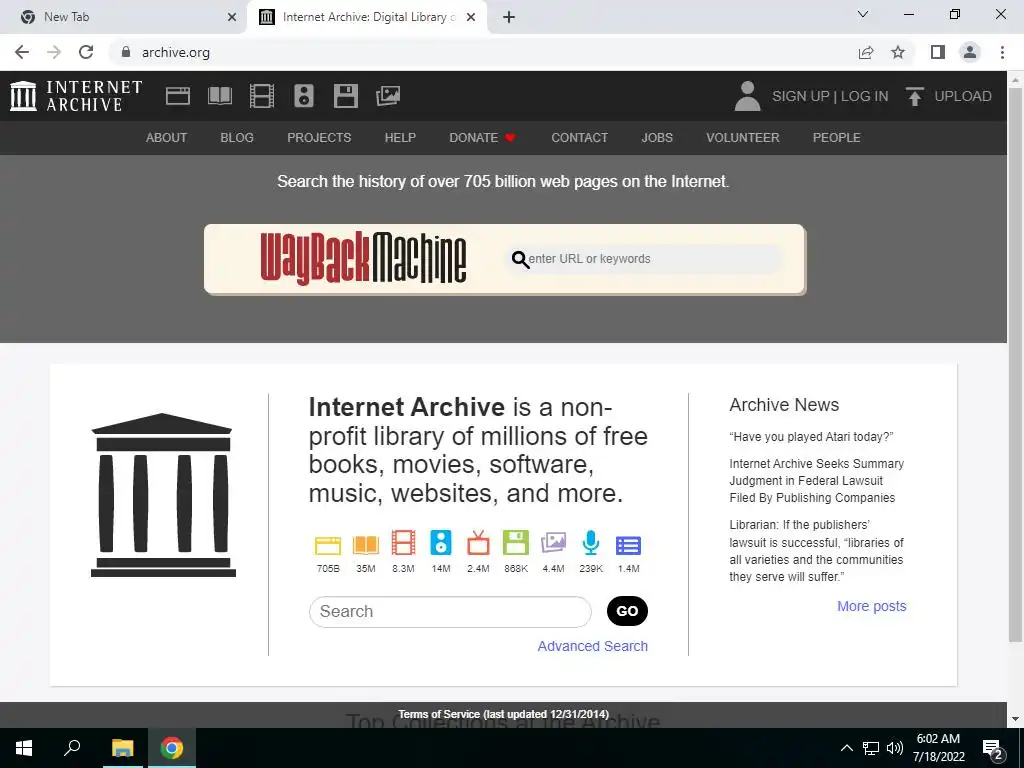
Task: Select the purple images icon labeled 4.4M
Action: pos(553,543)
